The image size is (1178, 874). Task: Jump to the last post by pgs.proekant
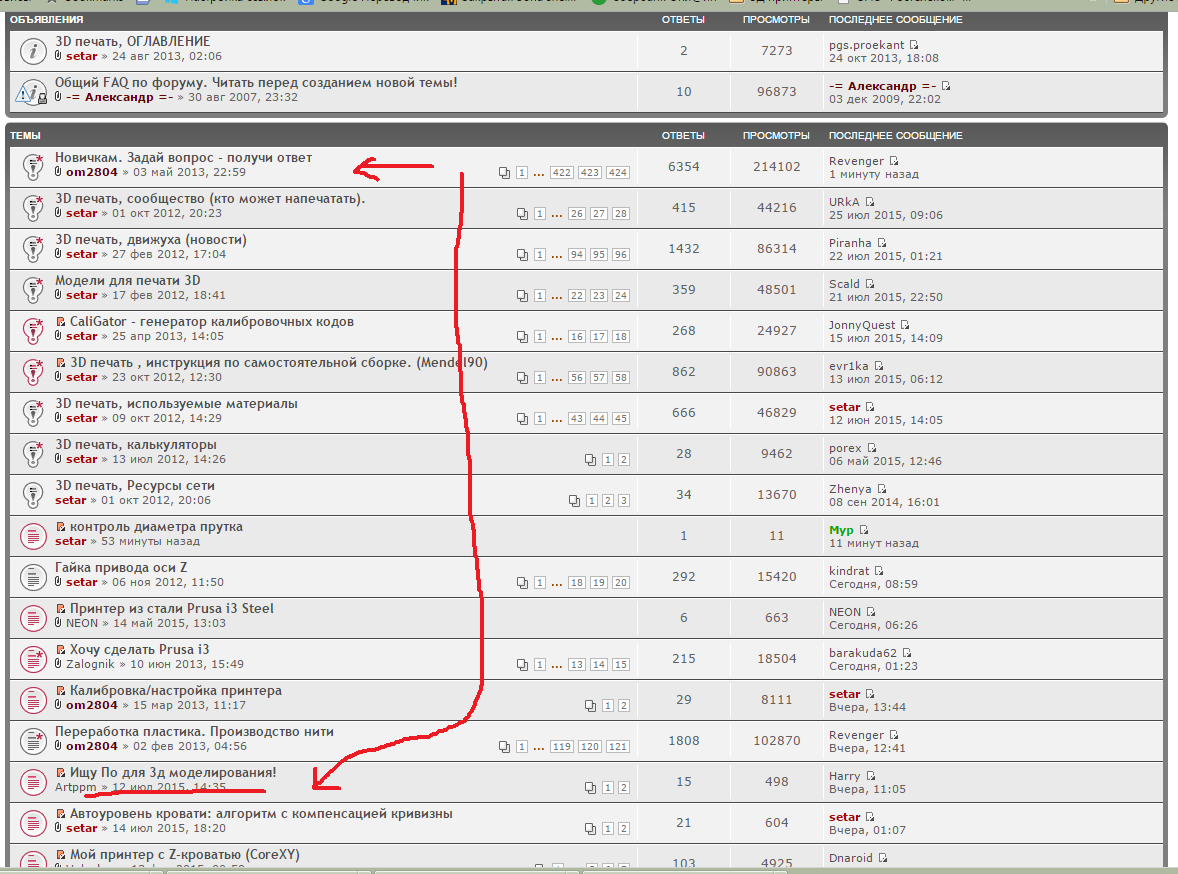(914, 45)
